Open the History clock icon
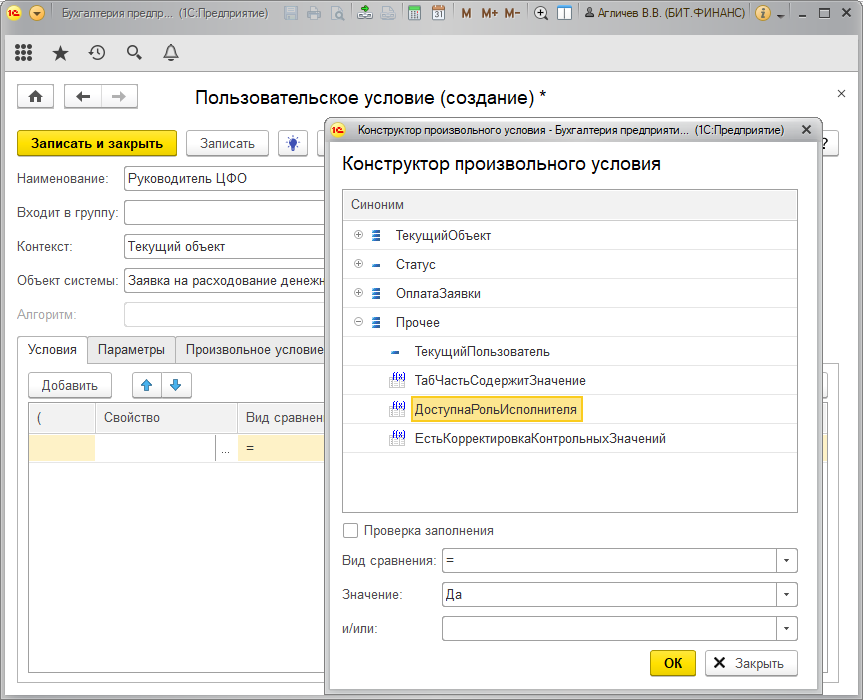 pyautogui.click(x=97, y=53)
